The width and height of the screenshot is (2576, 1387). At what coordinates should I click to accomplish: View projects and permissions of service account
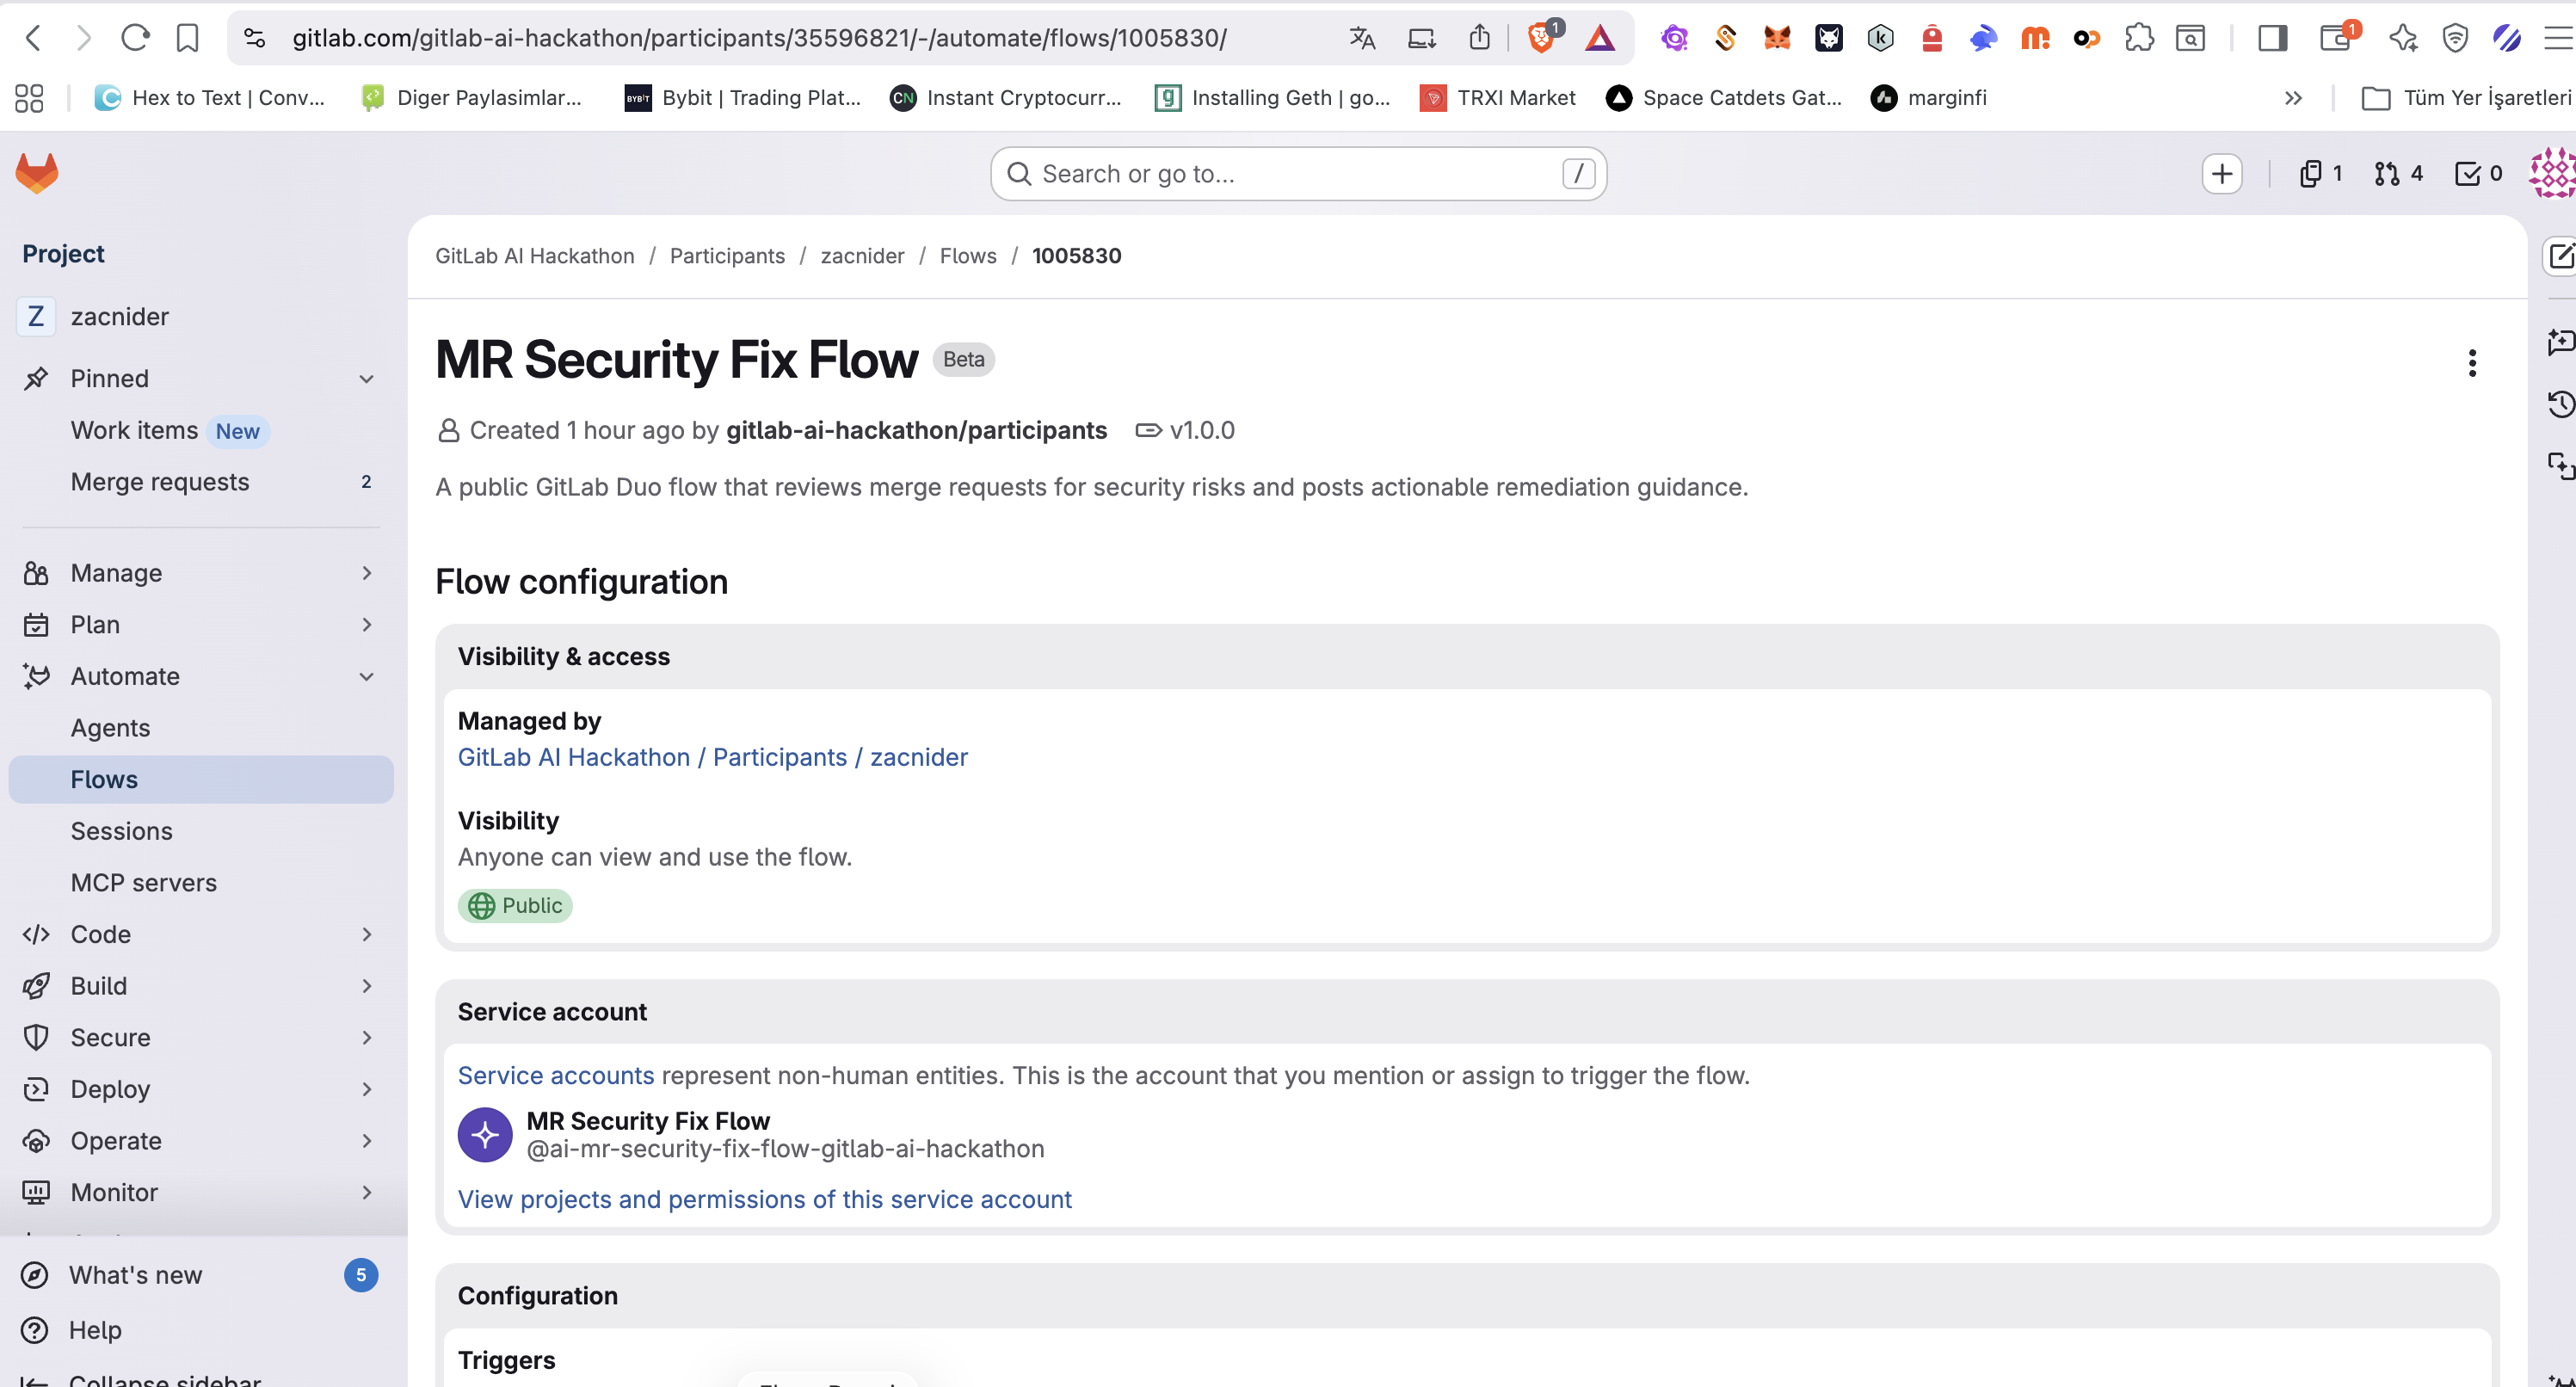(x=764, y=1199)
